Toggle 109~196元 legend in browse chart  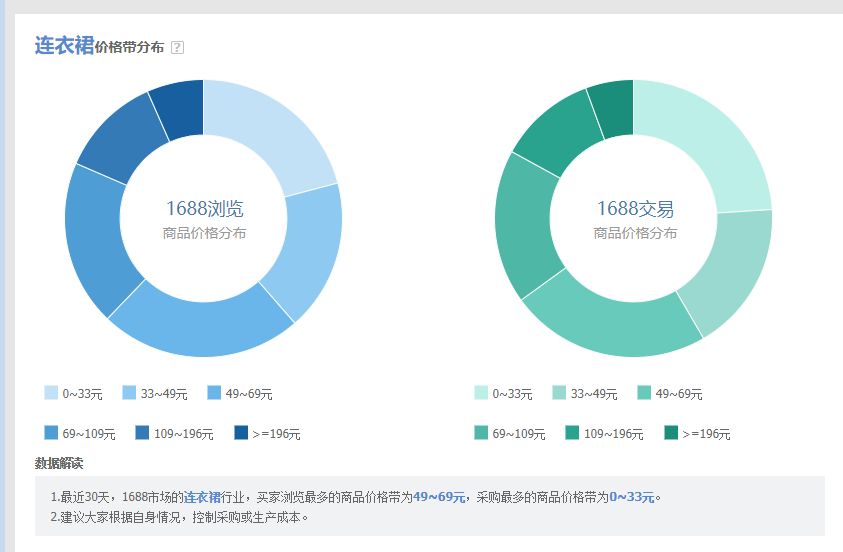click(174, 433)
